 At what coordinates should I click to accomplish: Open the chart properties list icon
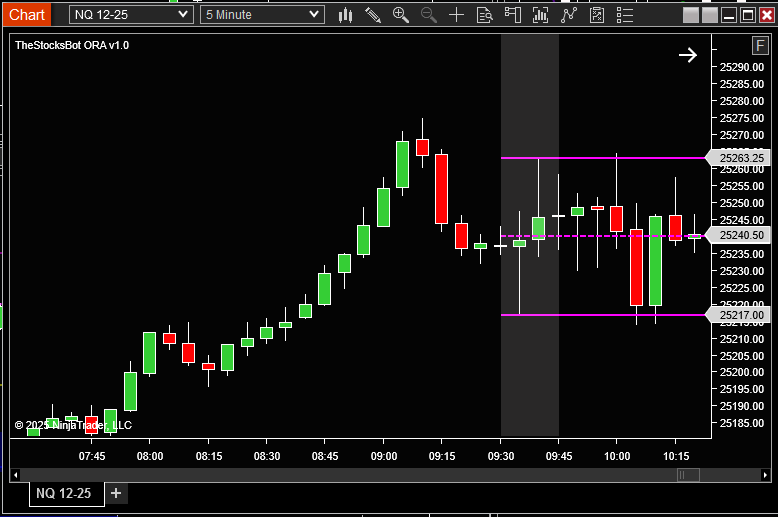625,15
